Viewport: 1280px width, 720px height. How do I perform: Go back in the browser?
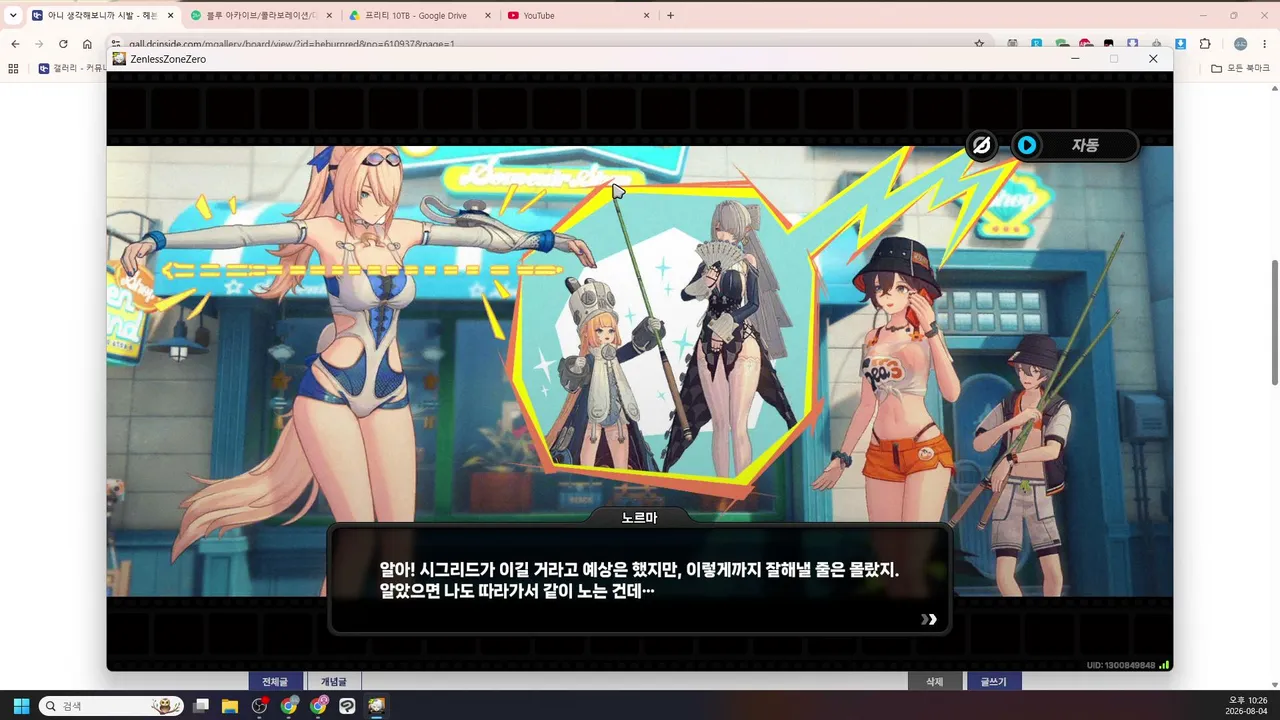point(15,44)
